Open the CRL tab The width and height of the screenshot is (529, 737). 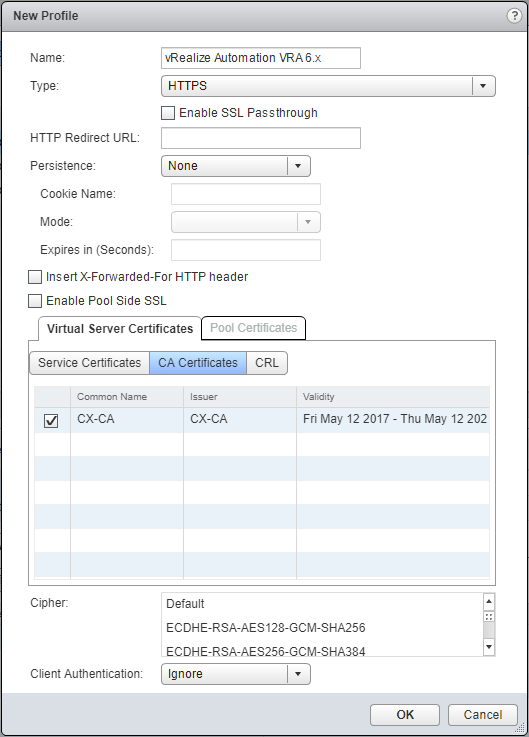coord(267,363)
